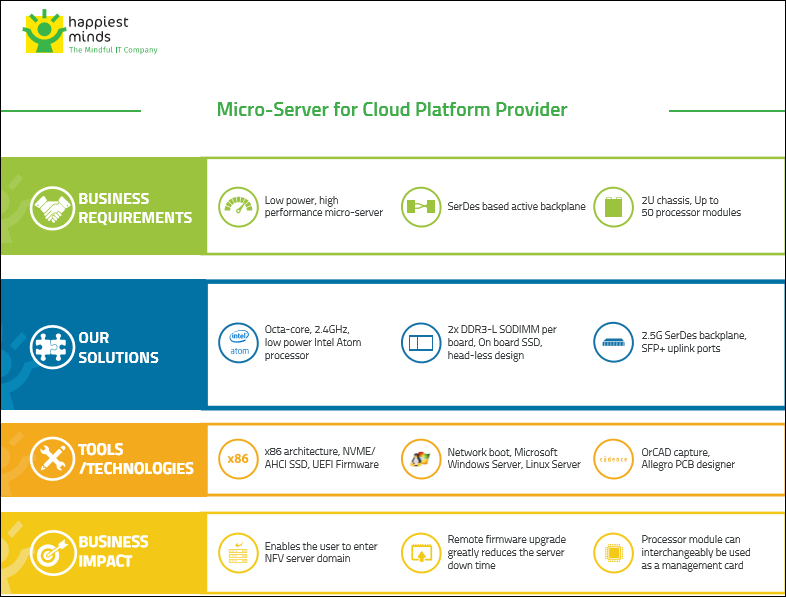Click 'Remote firmware upgrade greatly reduces' text
Screen dimensions: 786x597
click(x=506, y=546)
